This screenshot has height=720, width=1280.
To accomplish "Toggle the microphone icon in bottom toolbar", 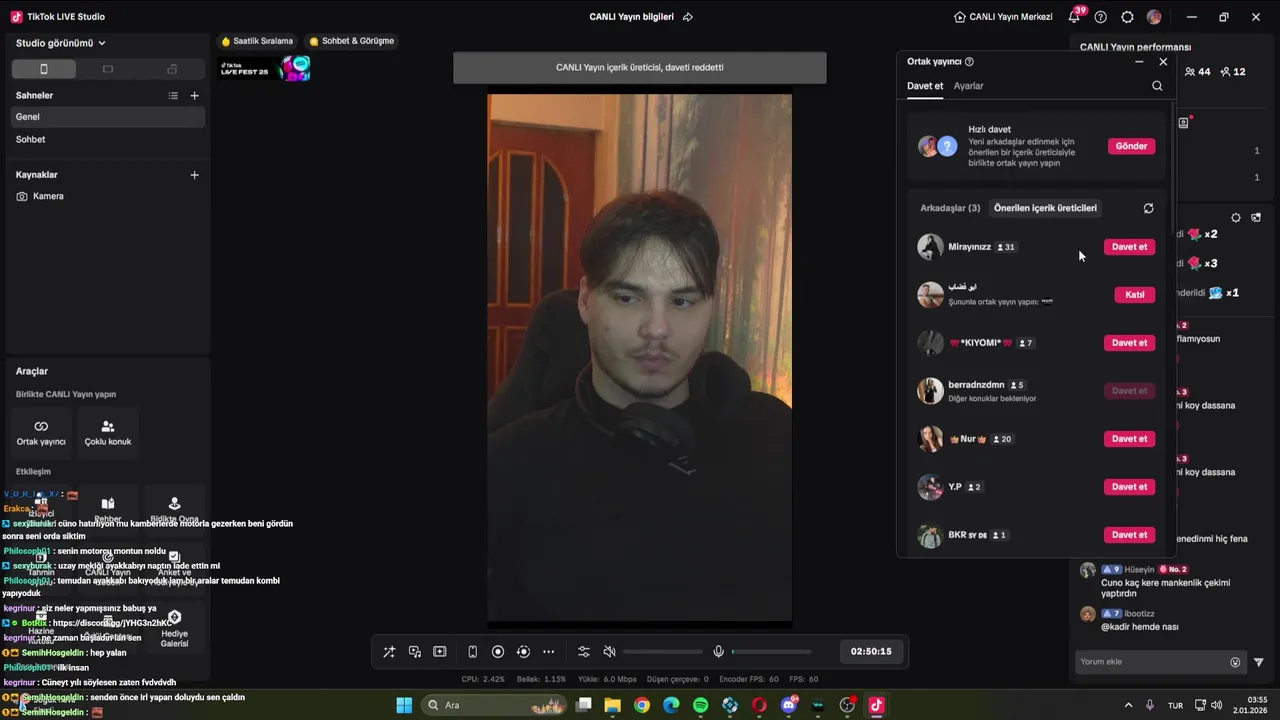I will pyautogui.click(x=718, y=652).
